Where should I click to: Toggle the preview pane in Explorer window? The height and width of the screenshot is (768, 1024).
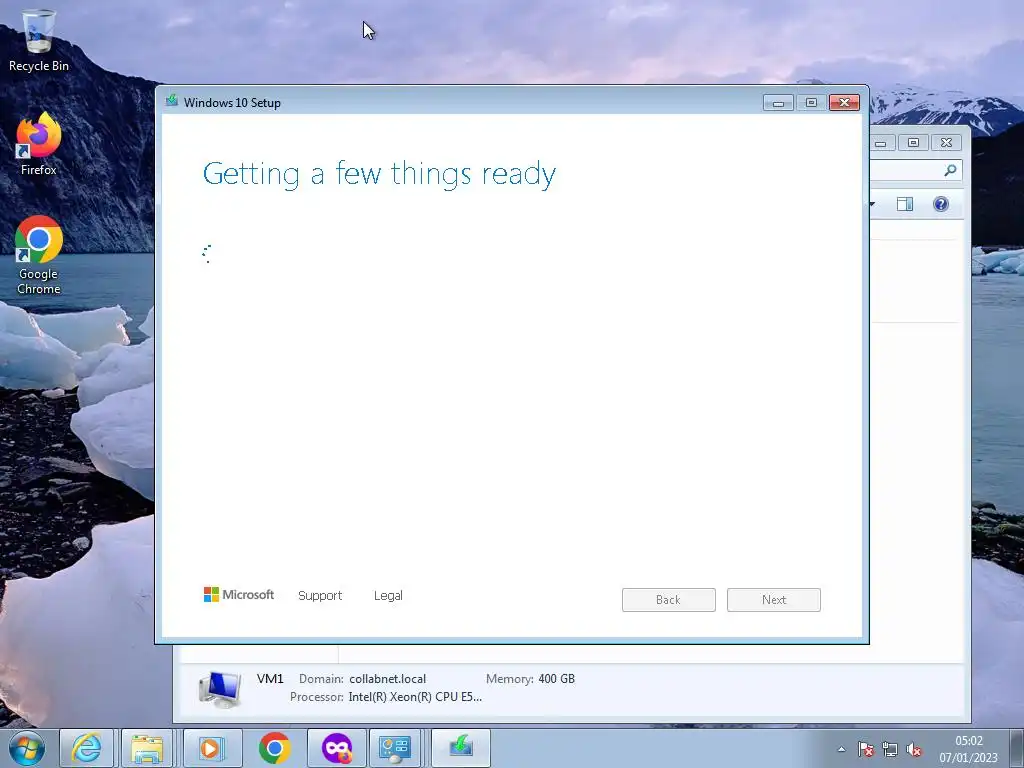point(904,204)
